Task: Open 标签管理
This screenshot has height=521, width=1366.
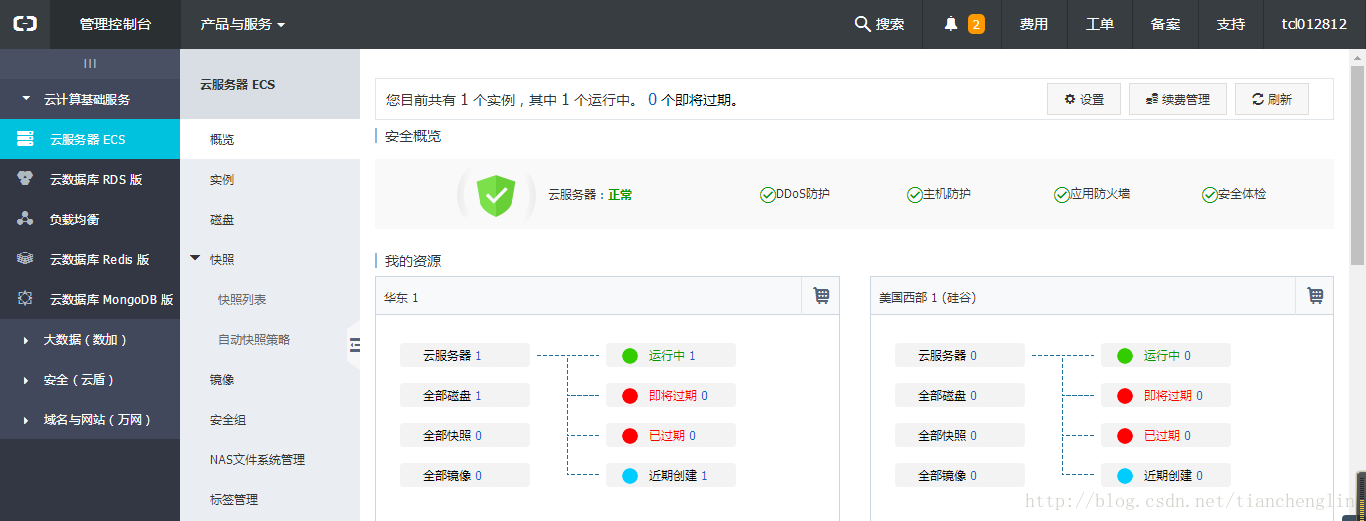Action: tap(270, 499)
